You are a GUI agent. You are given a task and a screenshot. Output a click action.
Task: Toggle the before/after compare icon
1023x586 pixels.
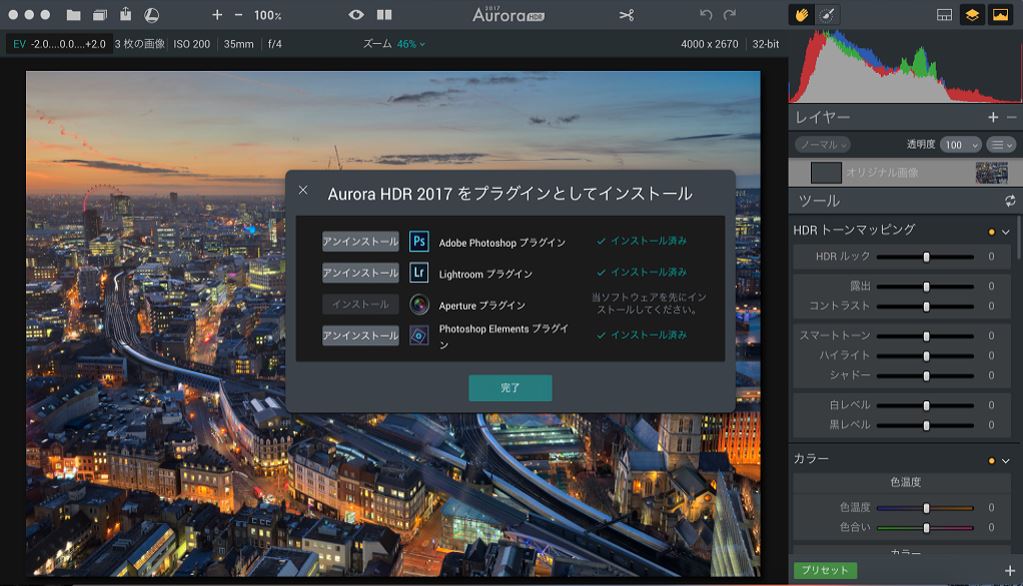[385, 14]
